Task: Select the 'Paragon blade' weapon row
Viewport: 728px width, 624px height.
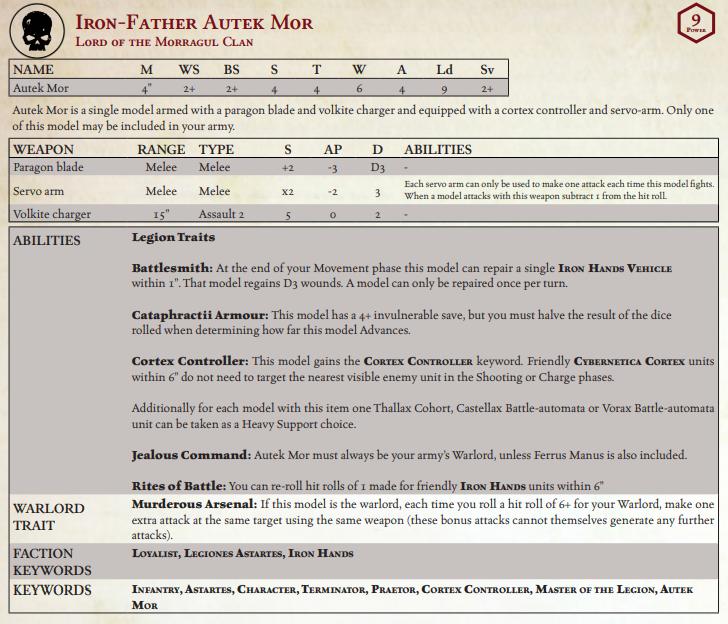Action: tap(364, 167)
